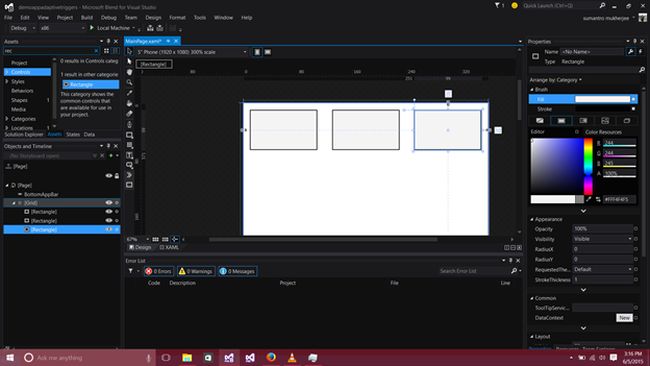Select the Zoom magnifier tool
The image size is (650, 366).
pyautogui.click(x=129, y=82)
